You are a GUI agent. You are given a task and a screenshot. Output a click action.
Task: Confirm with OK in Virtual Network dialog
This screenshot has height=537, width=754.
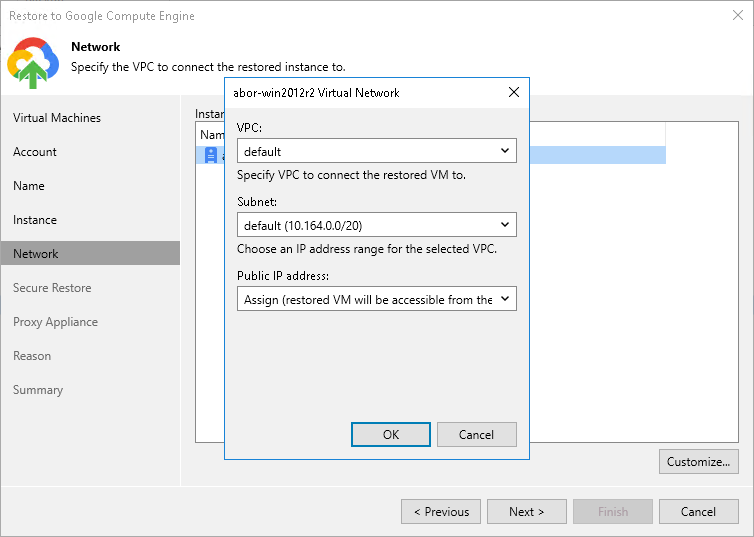click(x=390, y=435)
